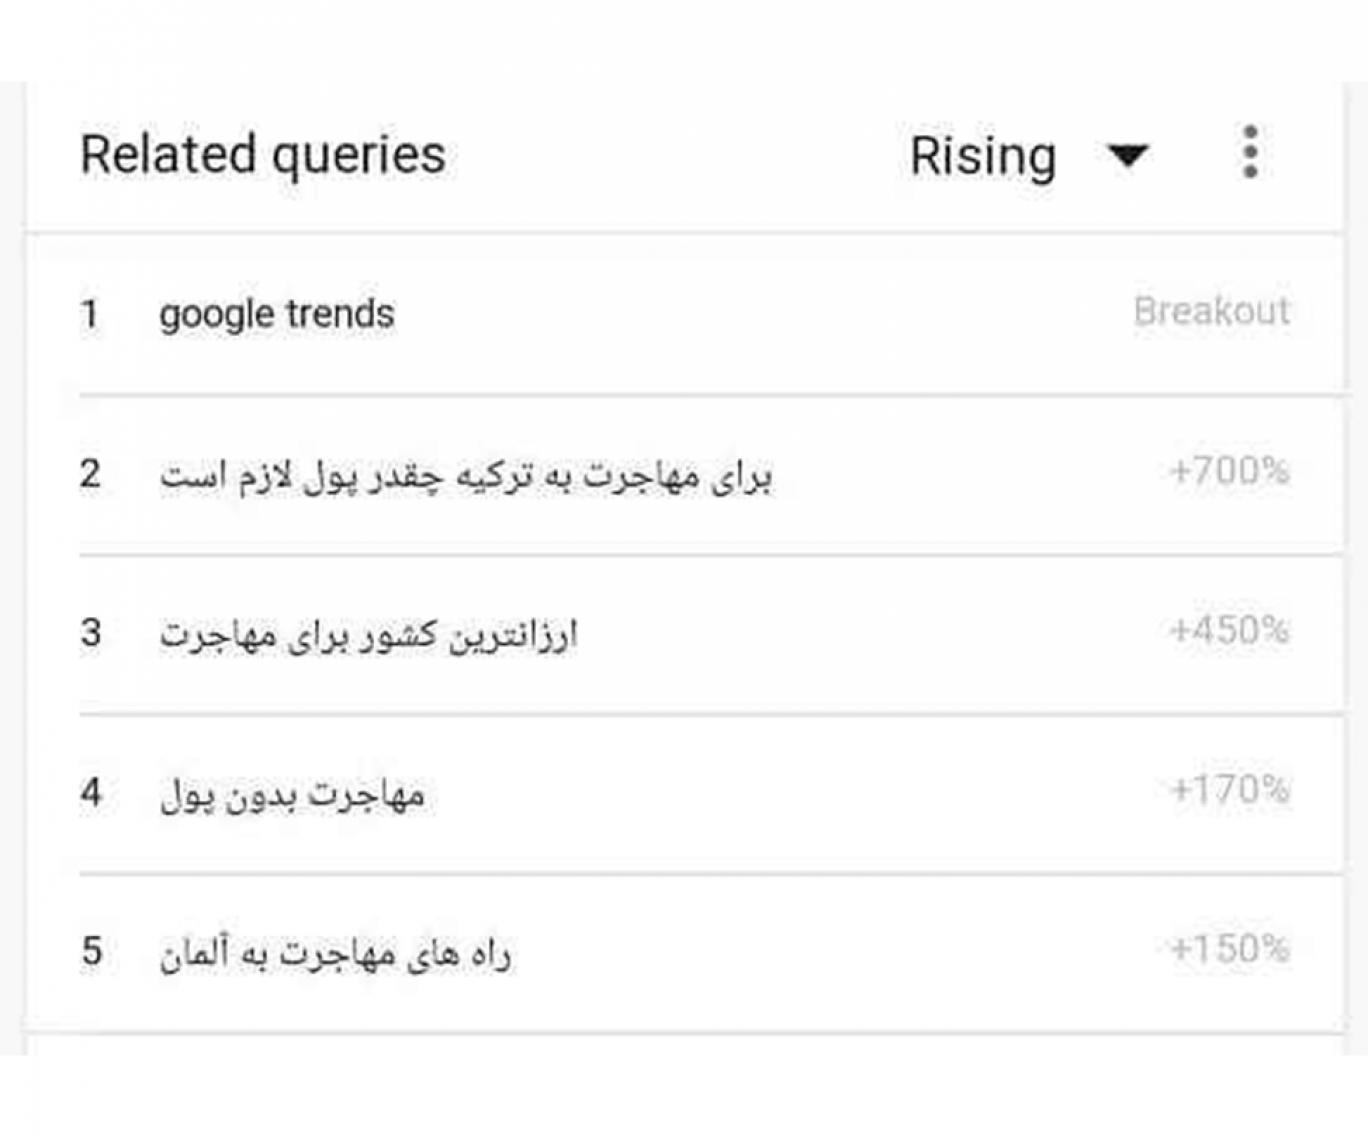
Task: Click the +700% growth value
Action: 1229,470
